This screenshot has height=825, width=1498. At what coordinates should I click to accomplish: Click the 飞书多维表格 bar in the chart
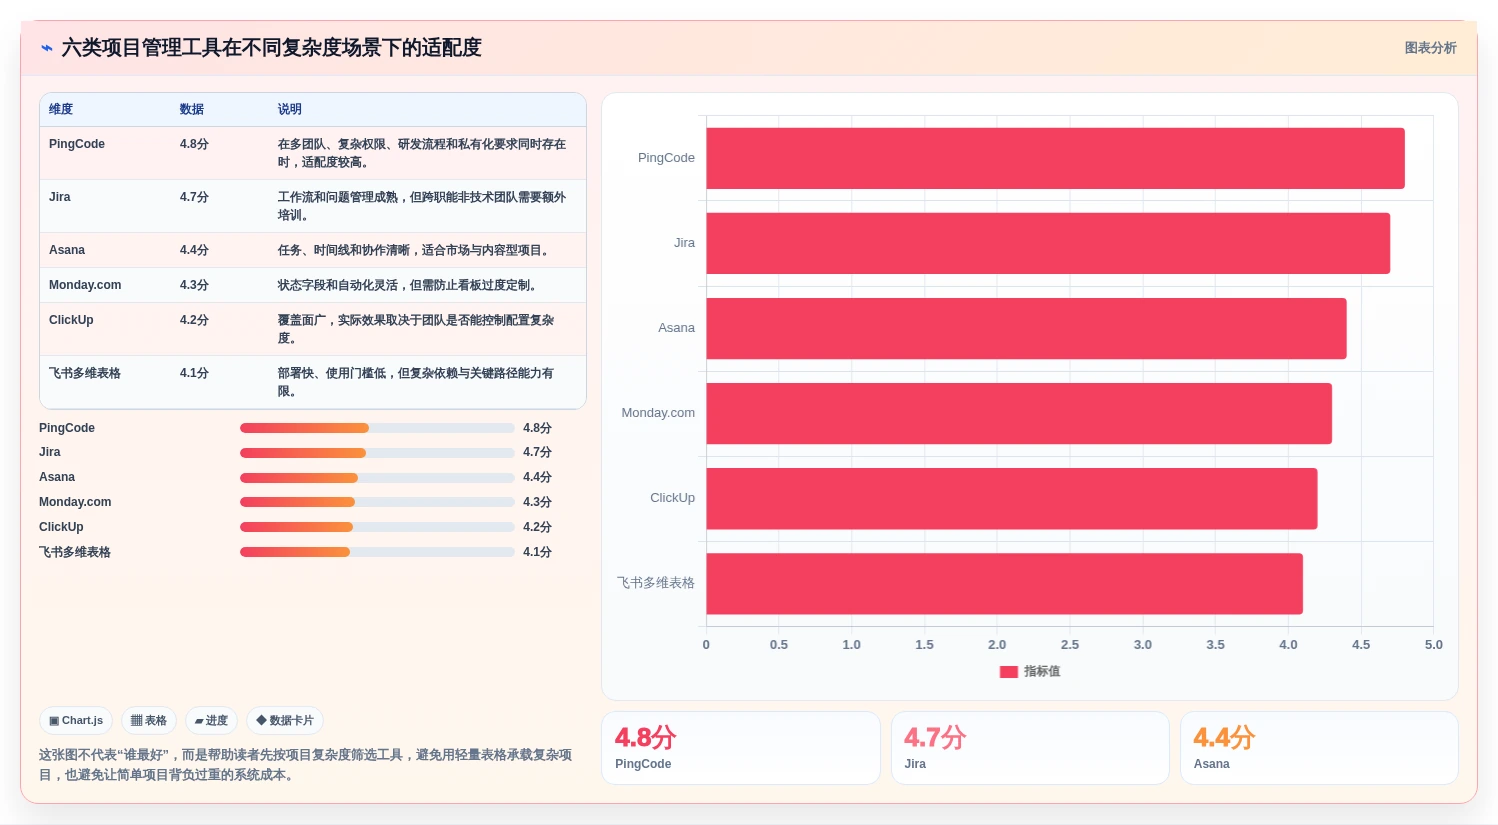click(x=1004, y=583)
